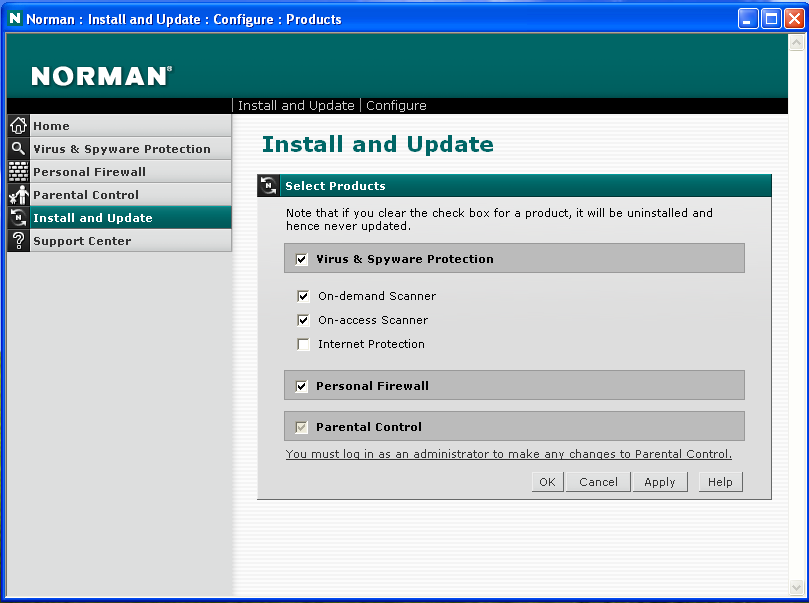Click the Parental Control people icon
This screenshot has width=809, height=603.
click(x=18, y=195)
